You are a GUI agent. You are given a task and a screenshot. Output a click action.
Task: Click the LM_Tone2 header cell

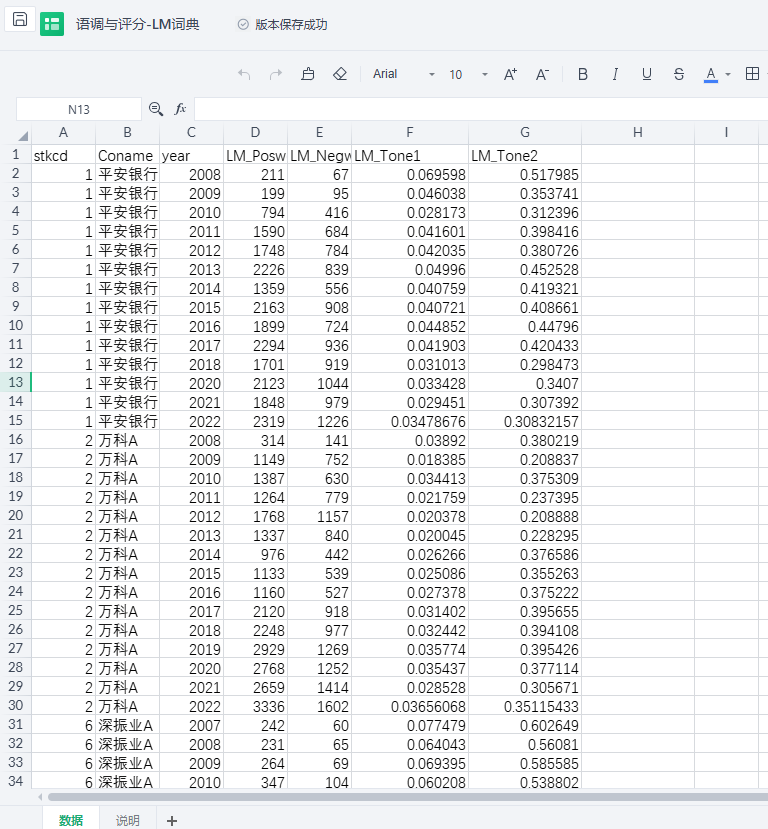[525, 155]
